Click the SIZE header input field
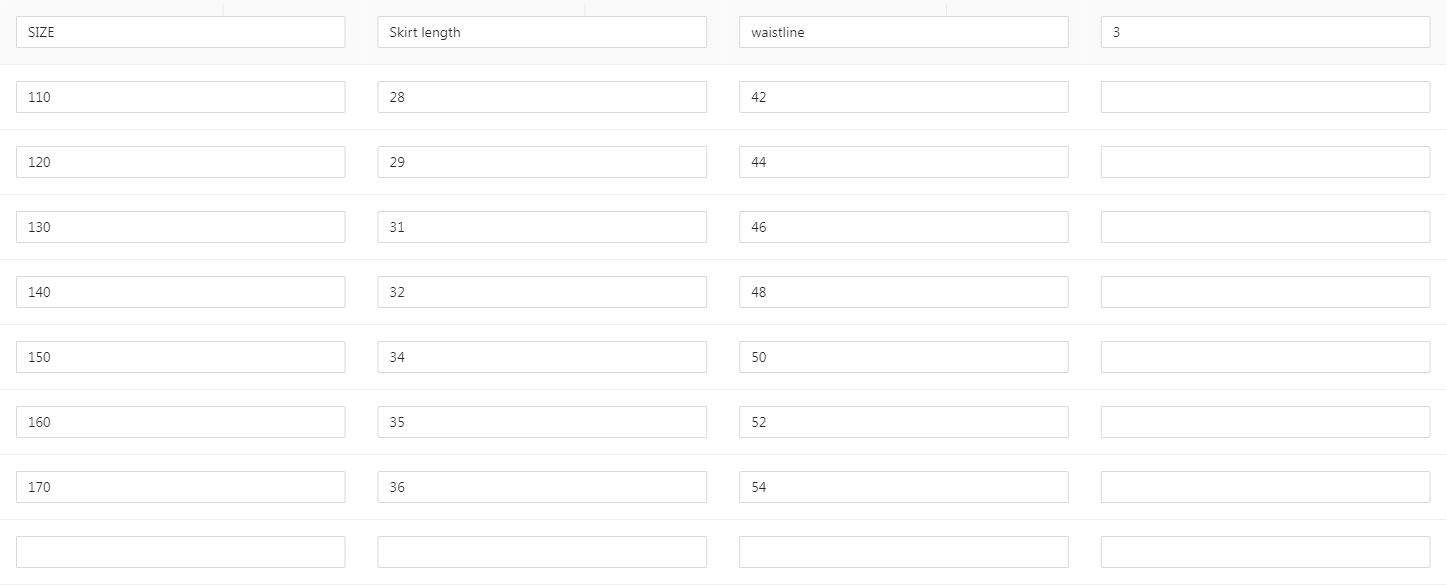The height and width of the screenshot is (585, 1447). tap(181, 32)
